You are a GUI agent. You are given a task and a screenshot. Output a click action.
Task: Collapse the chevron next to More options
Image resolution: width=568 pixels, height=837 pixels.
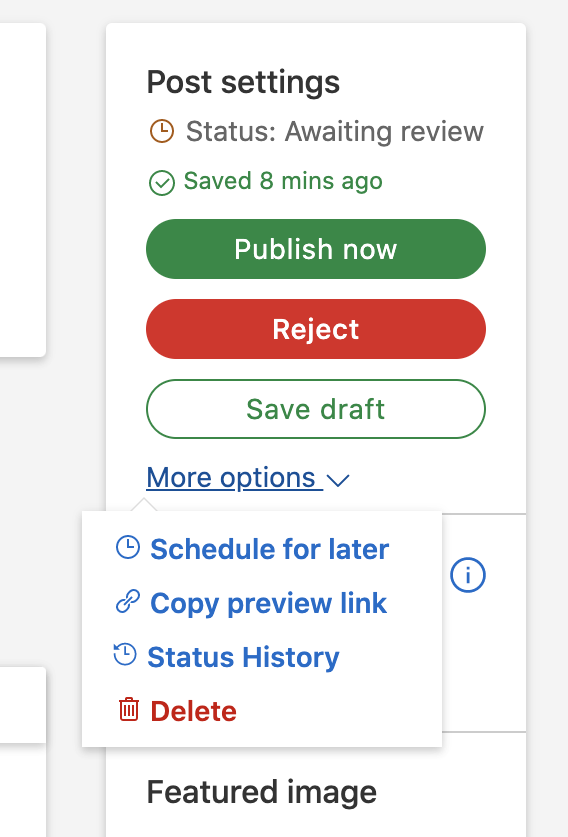click(x=337, y=480)
